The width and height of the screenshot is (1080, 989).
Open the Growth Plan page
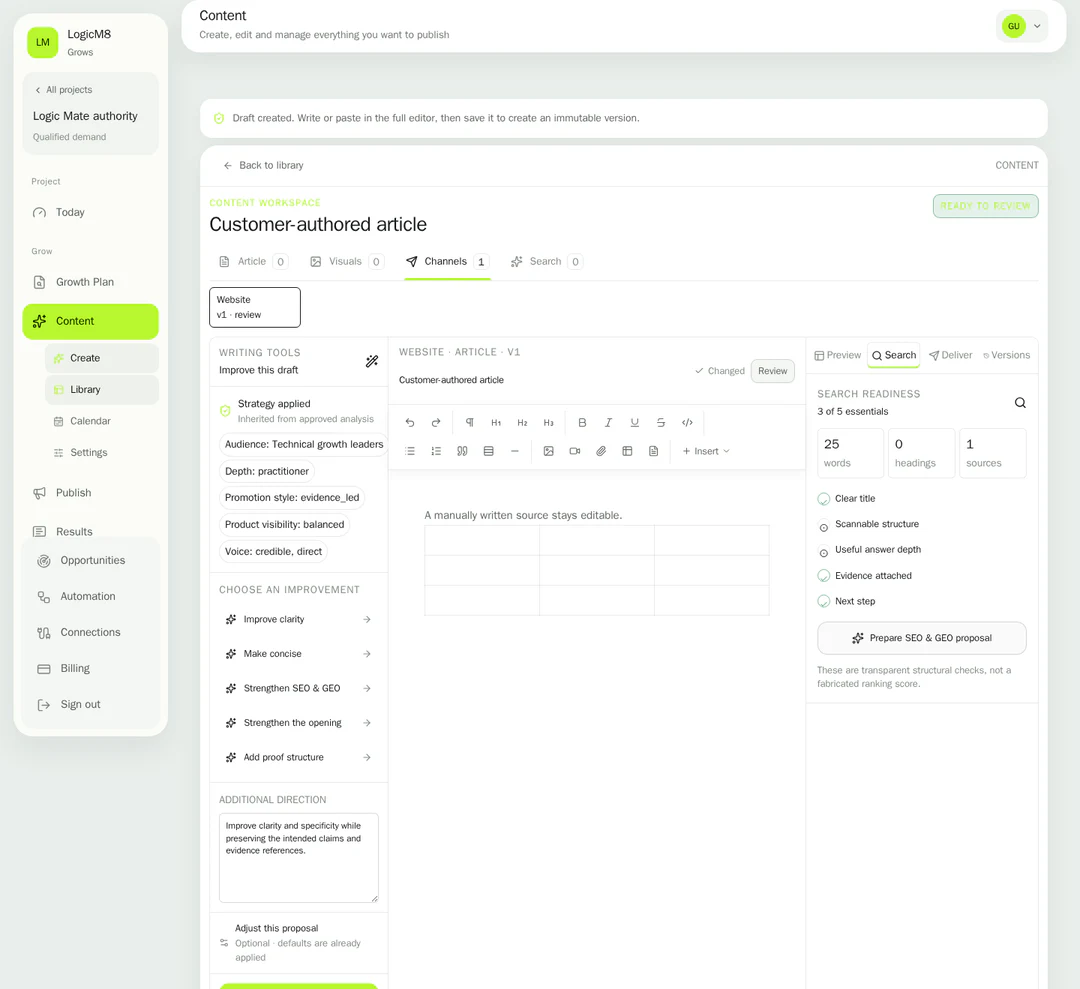tap(91, 282)
